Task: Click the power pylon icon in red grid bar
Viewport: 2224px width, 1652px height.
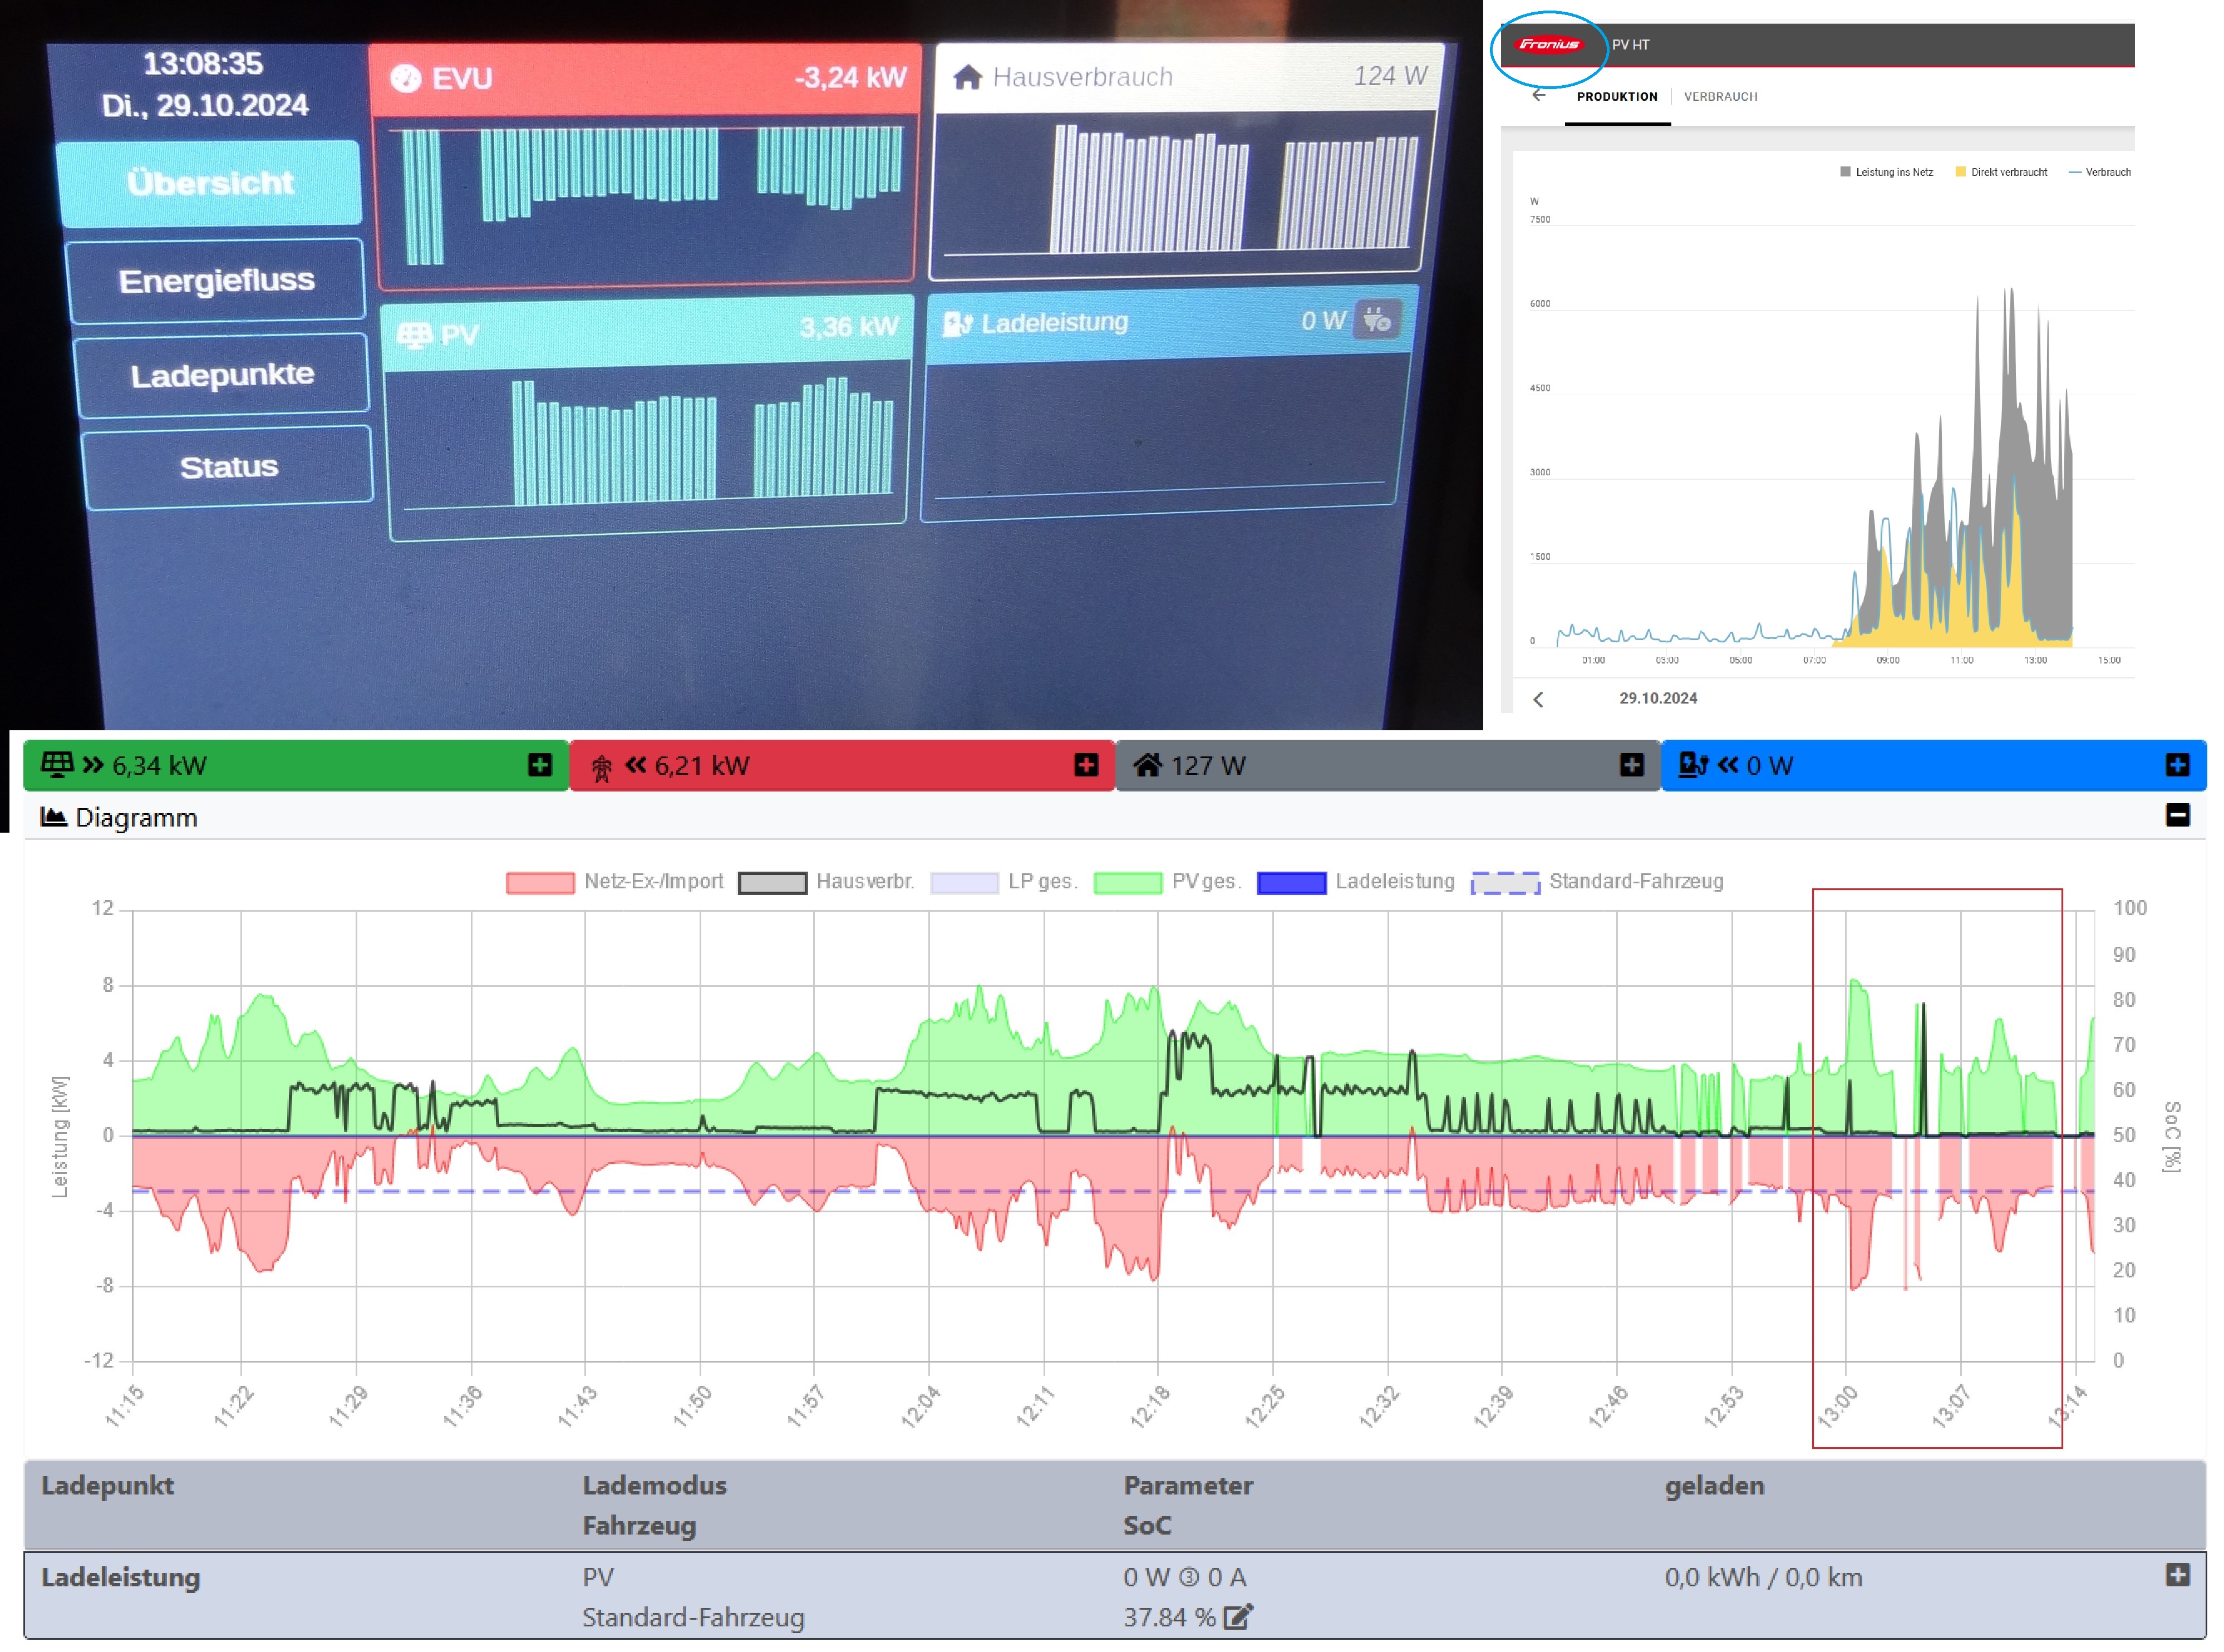Action: (x=601, y=767)
